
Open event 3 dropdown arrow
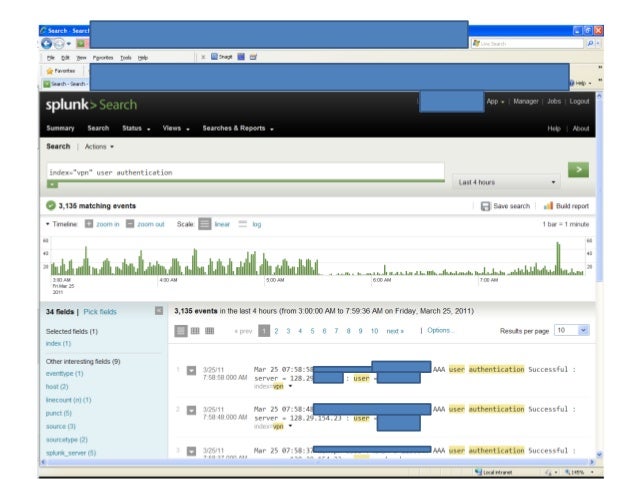(191, 451)
